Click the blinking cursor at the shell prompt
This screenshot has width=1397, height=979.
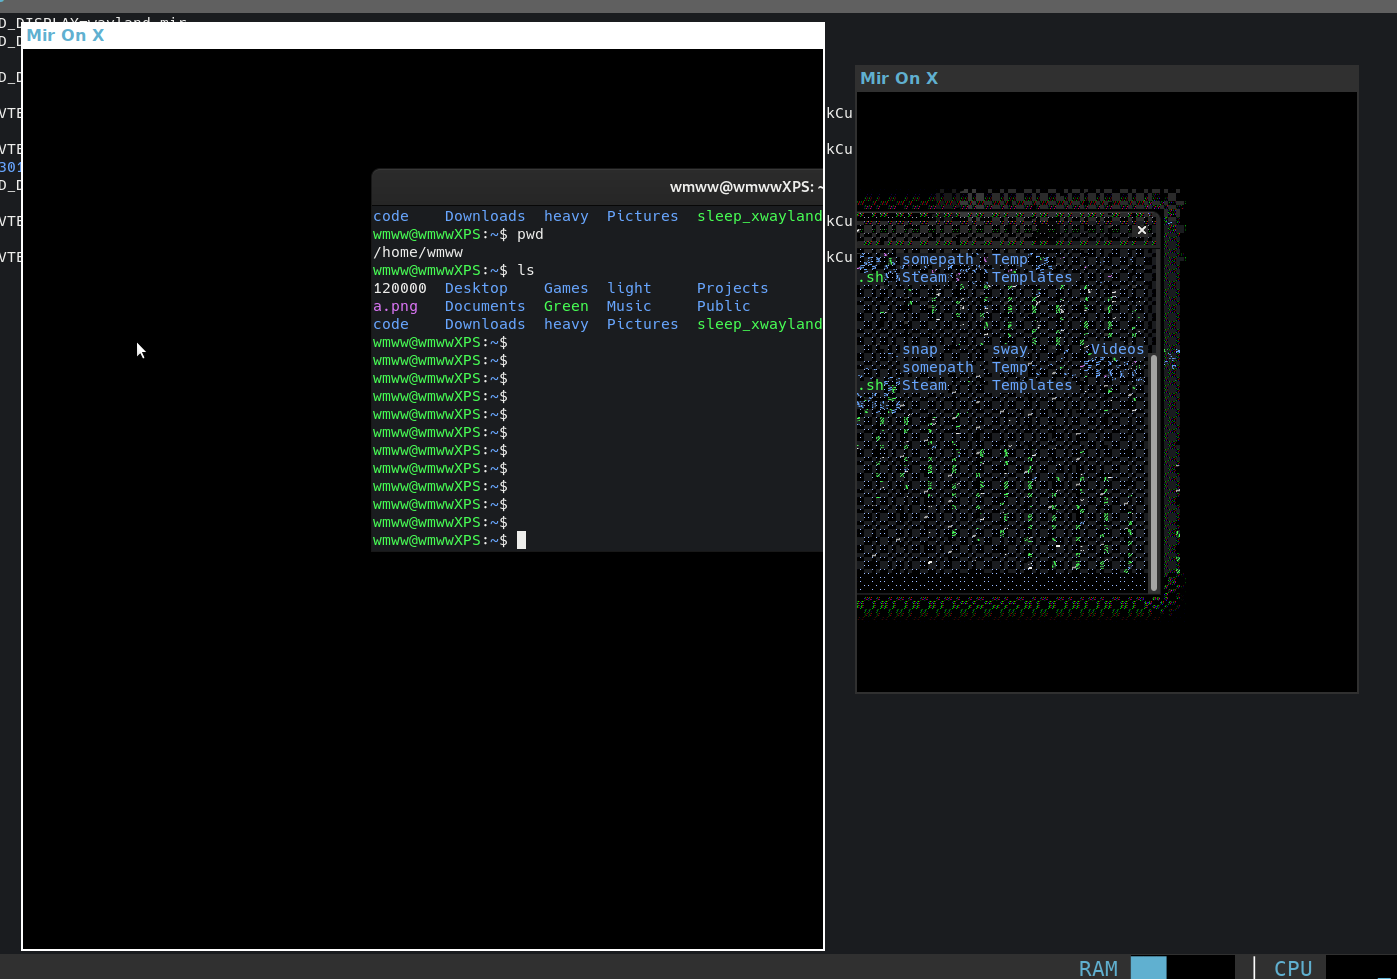coord(521,540)
